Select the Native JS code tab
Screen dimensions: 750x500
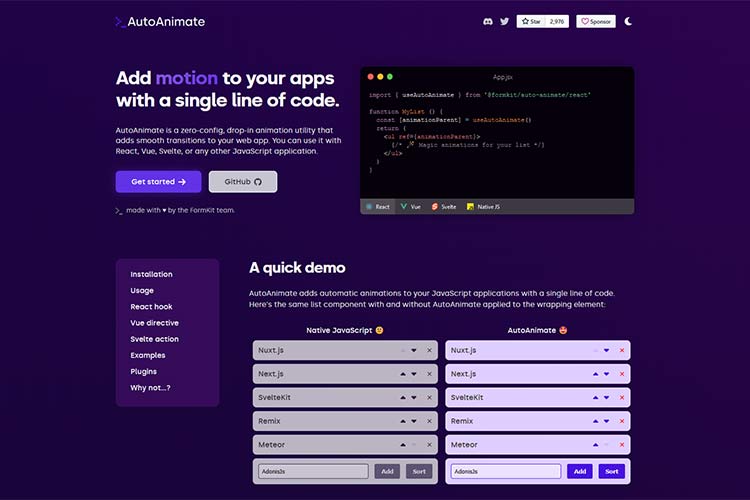click(x=483, y=206)
